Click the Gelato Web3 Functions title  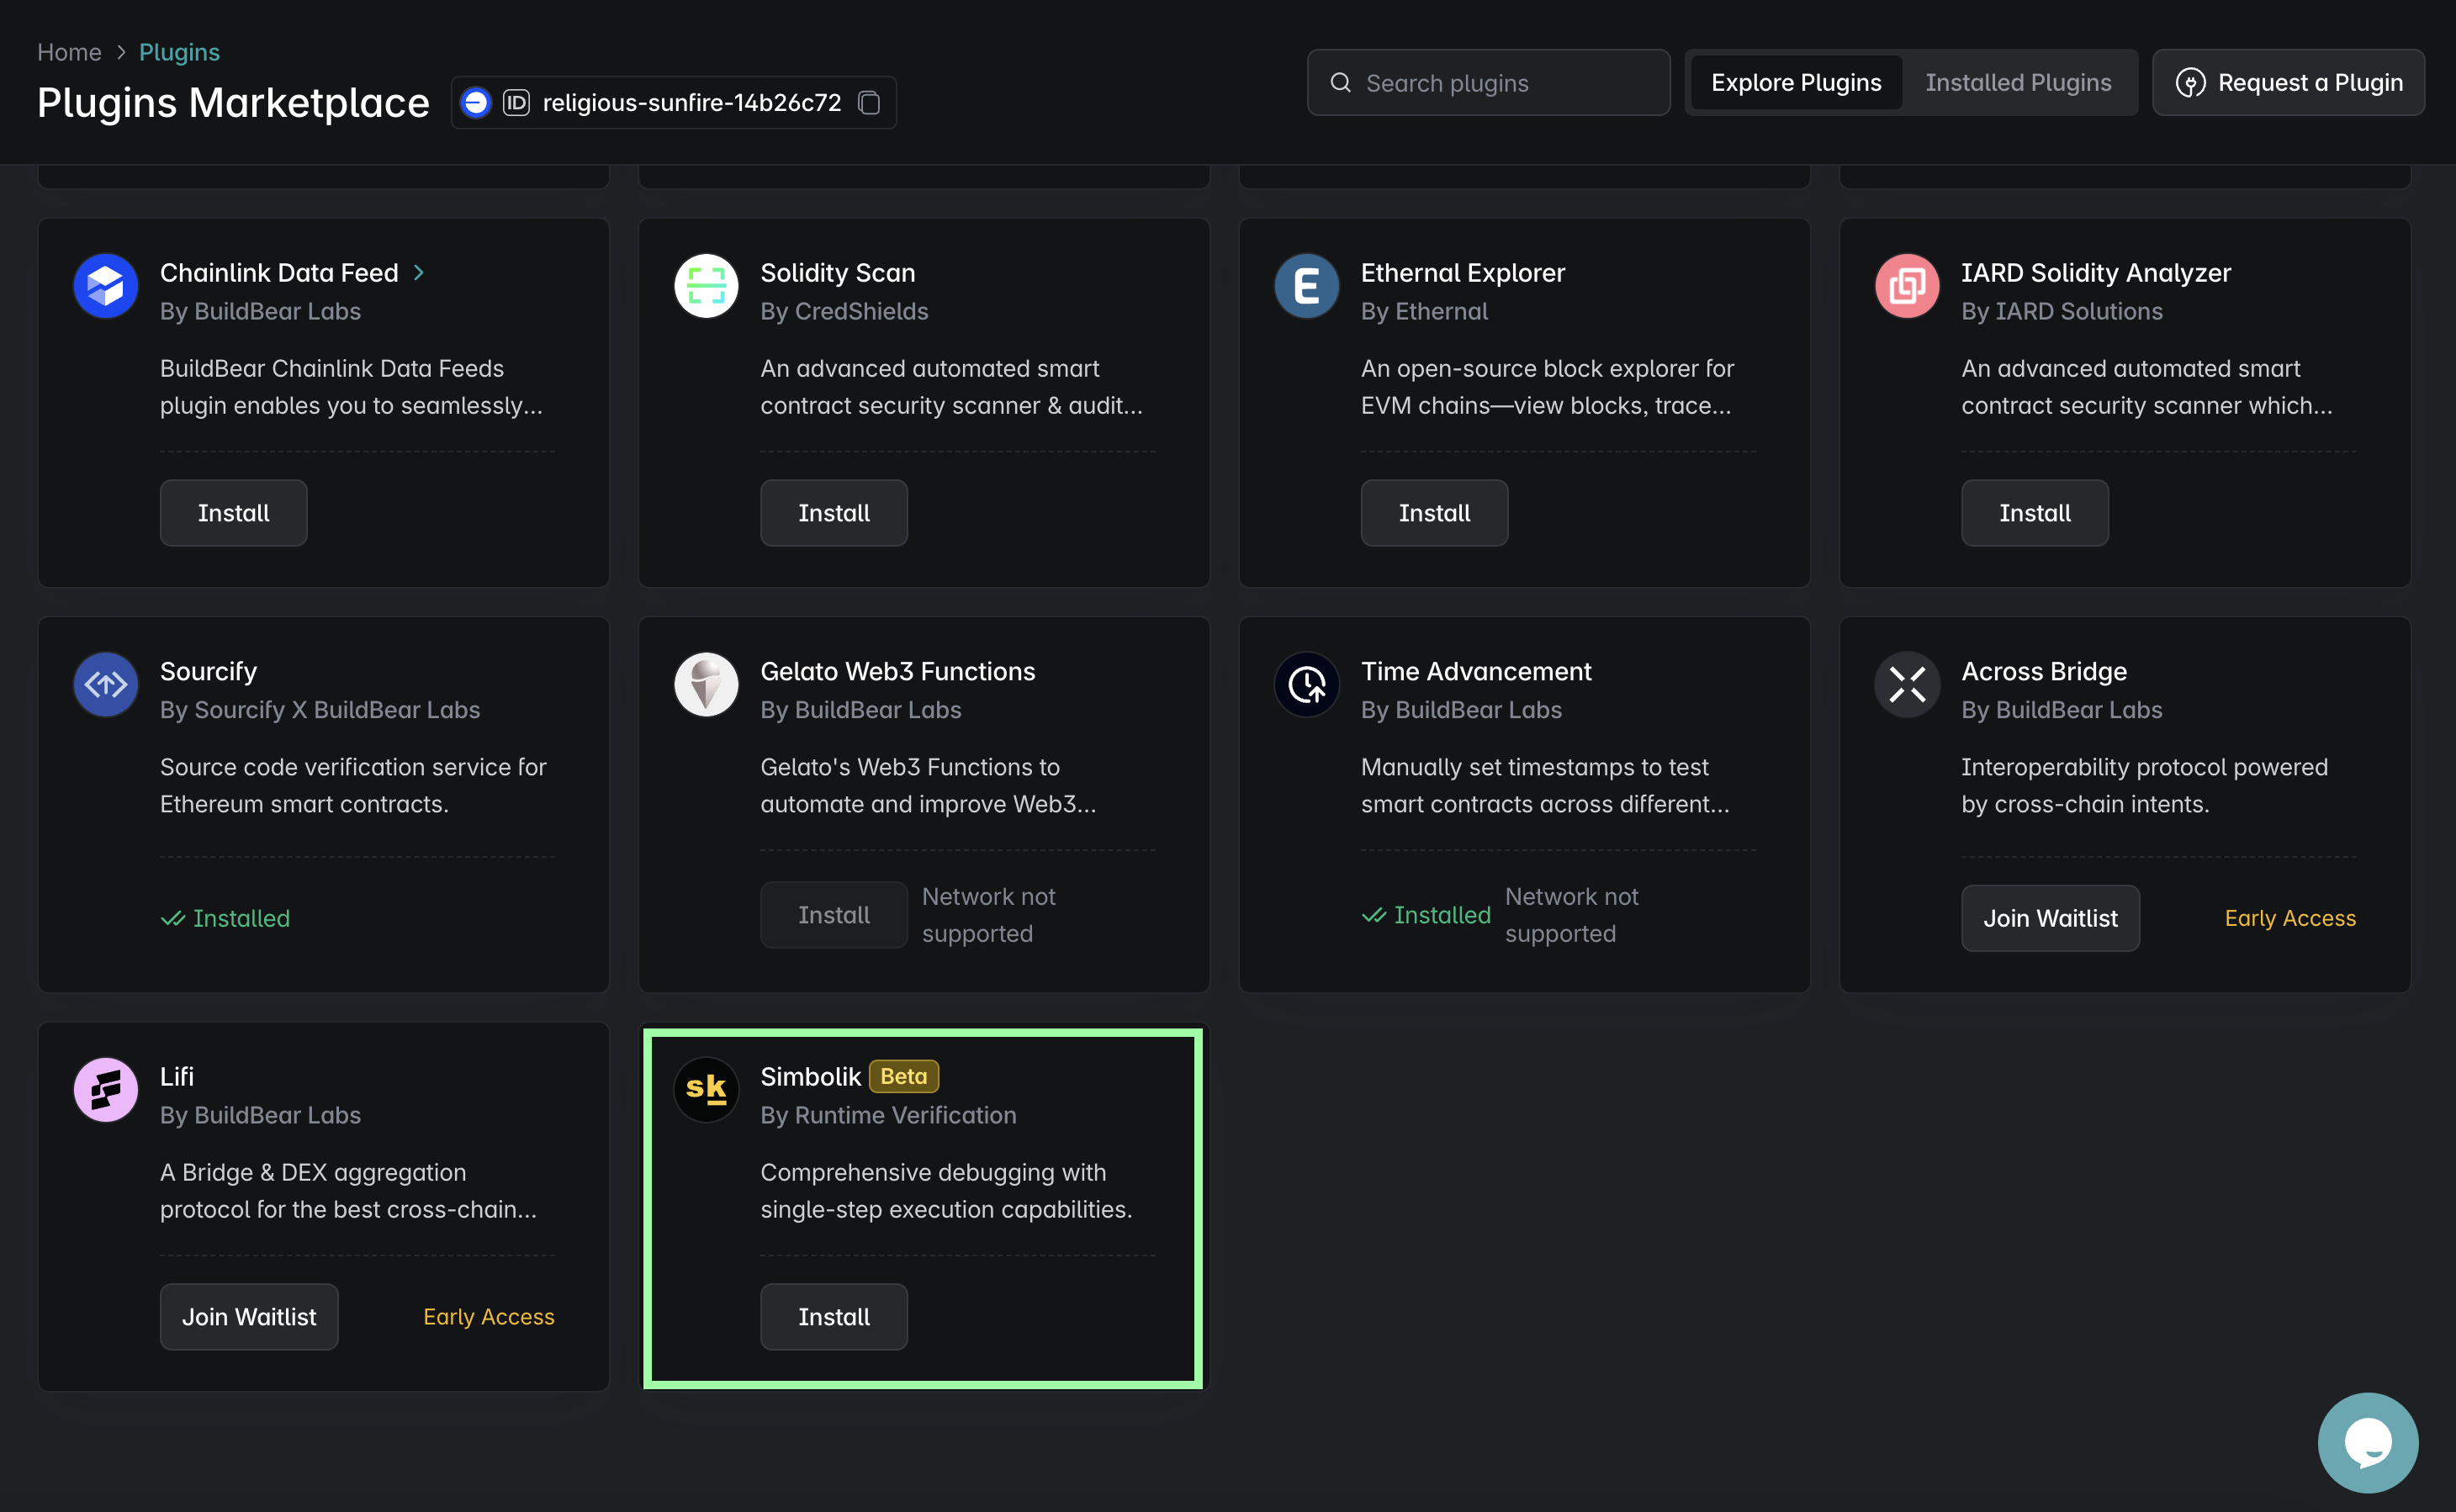(898, 671)
